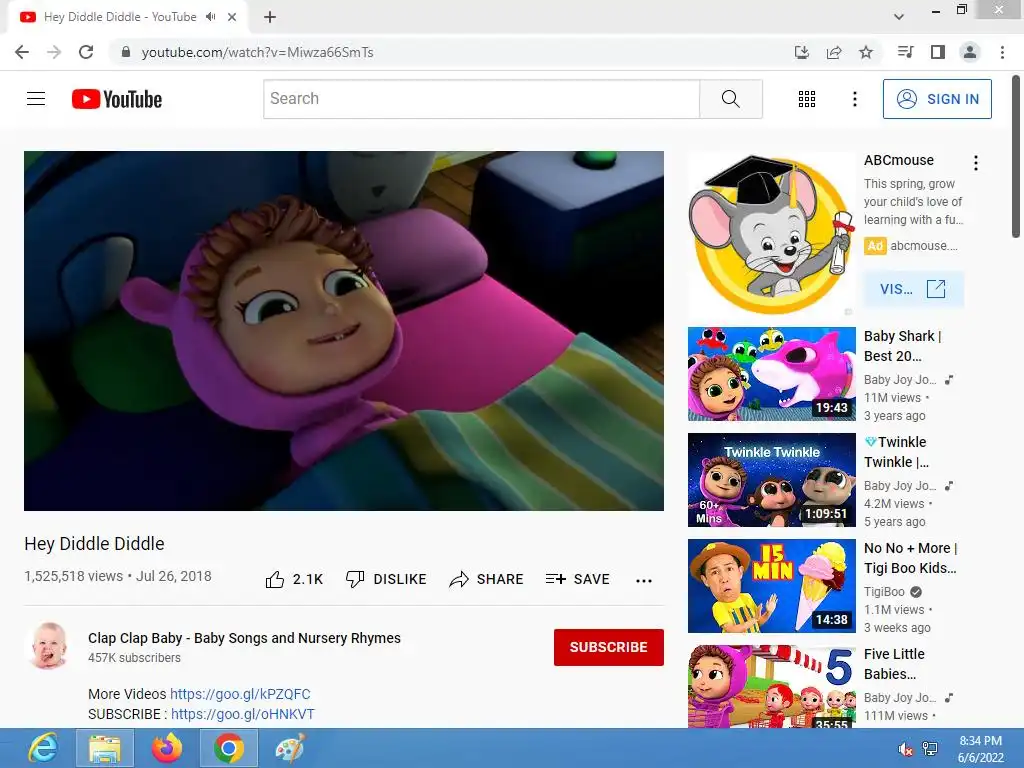Open Paint from the taskbar
The height and width of the screenshot is (768, 1024).
point(290,748)
